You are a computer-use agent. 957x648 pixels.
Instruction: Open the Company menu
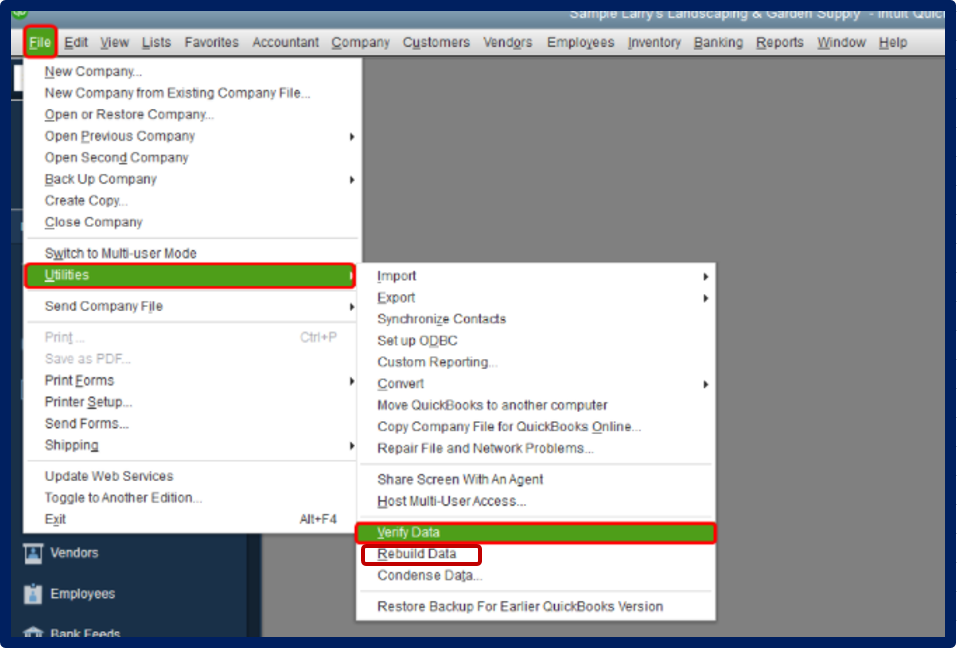pyautogui.click(x=360, y=43)
